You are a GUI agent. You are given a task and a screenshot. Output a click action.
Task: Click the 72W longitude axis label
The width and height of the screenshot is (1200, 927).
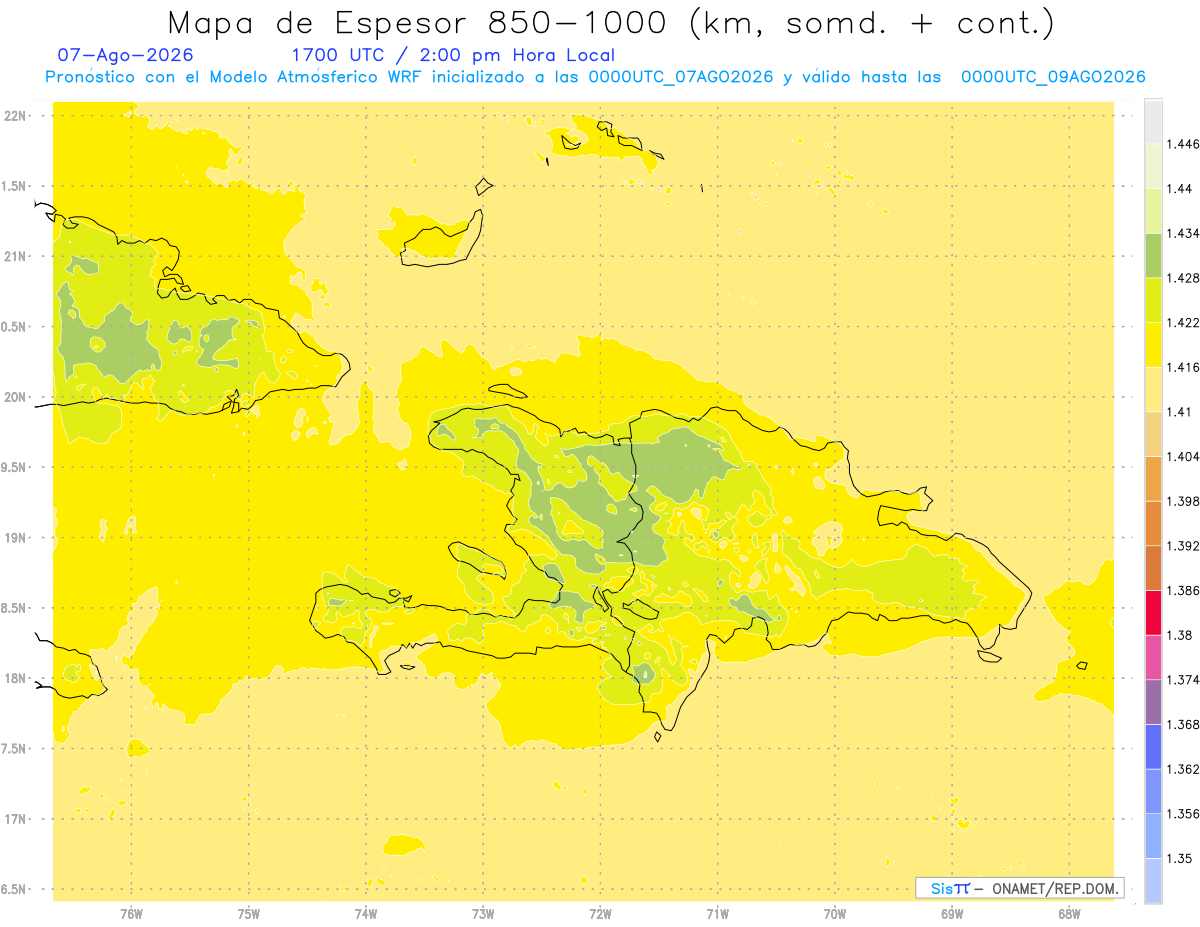click(600, 914)
